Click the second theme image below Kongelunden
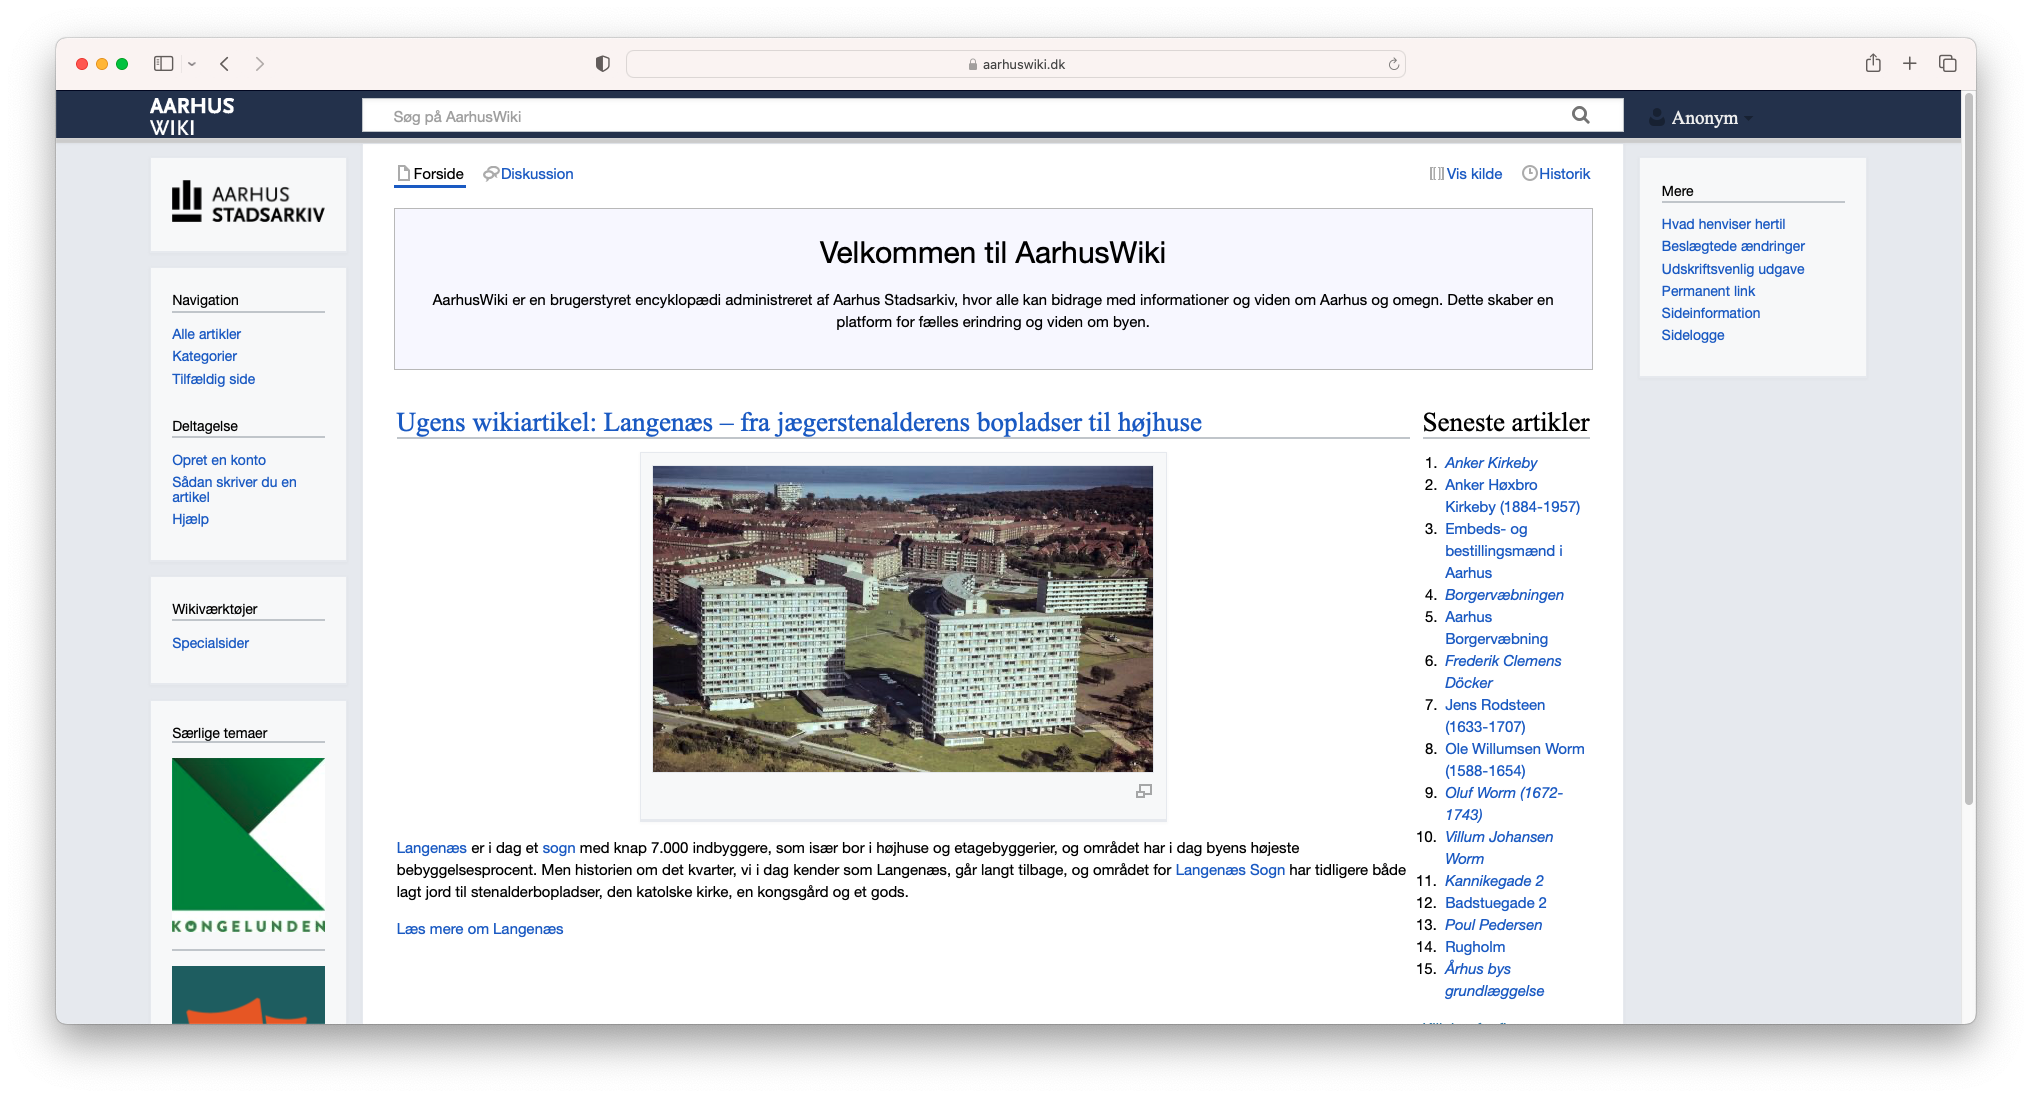This screenshot has width=2032, height=1098. pos(248,994)
